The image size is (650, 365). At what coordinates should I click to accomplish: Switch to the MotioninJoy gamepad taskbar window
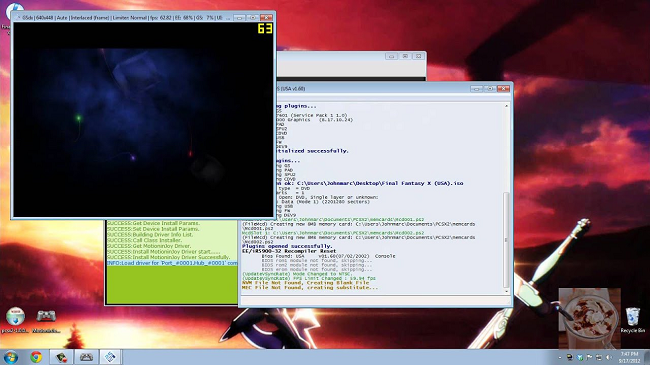pos(86,357)
